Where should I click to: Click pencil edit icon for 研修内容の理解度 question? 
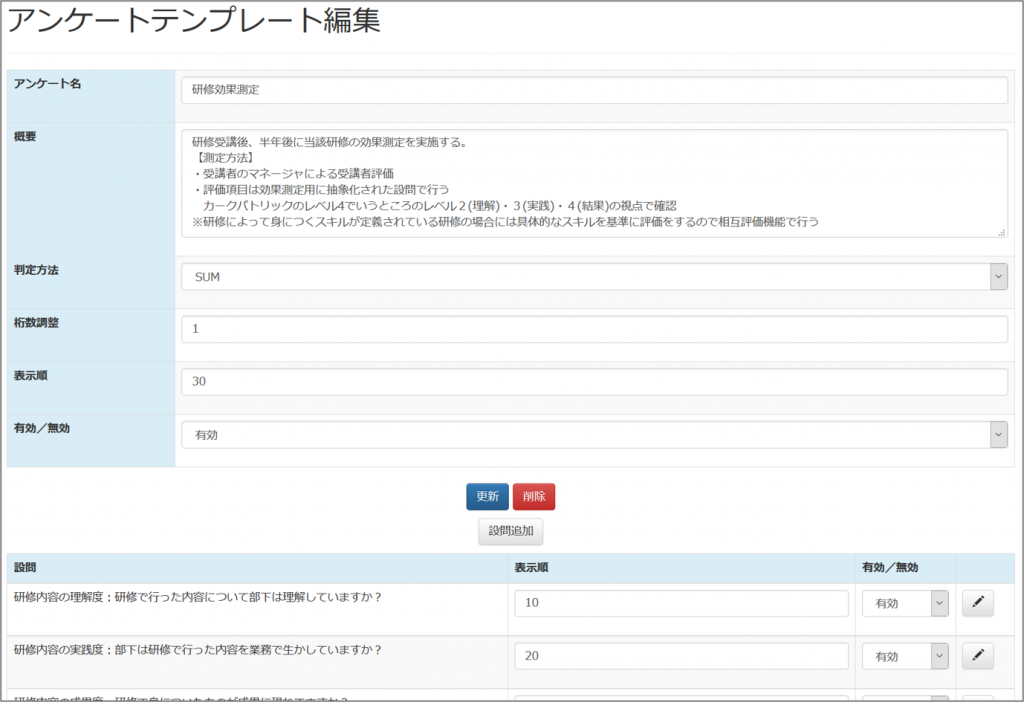(x=978, y=603)
